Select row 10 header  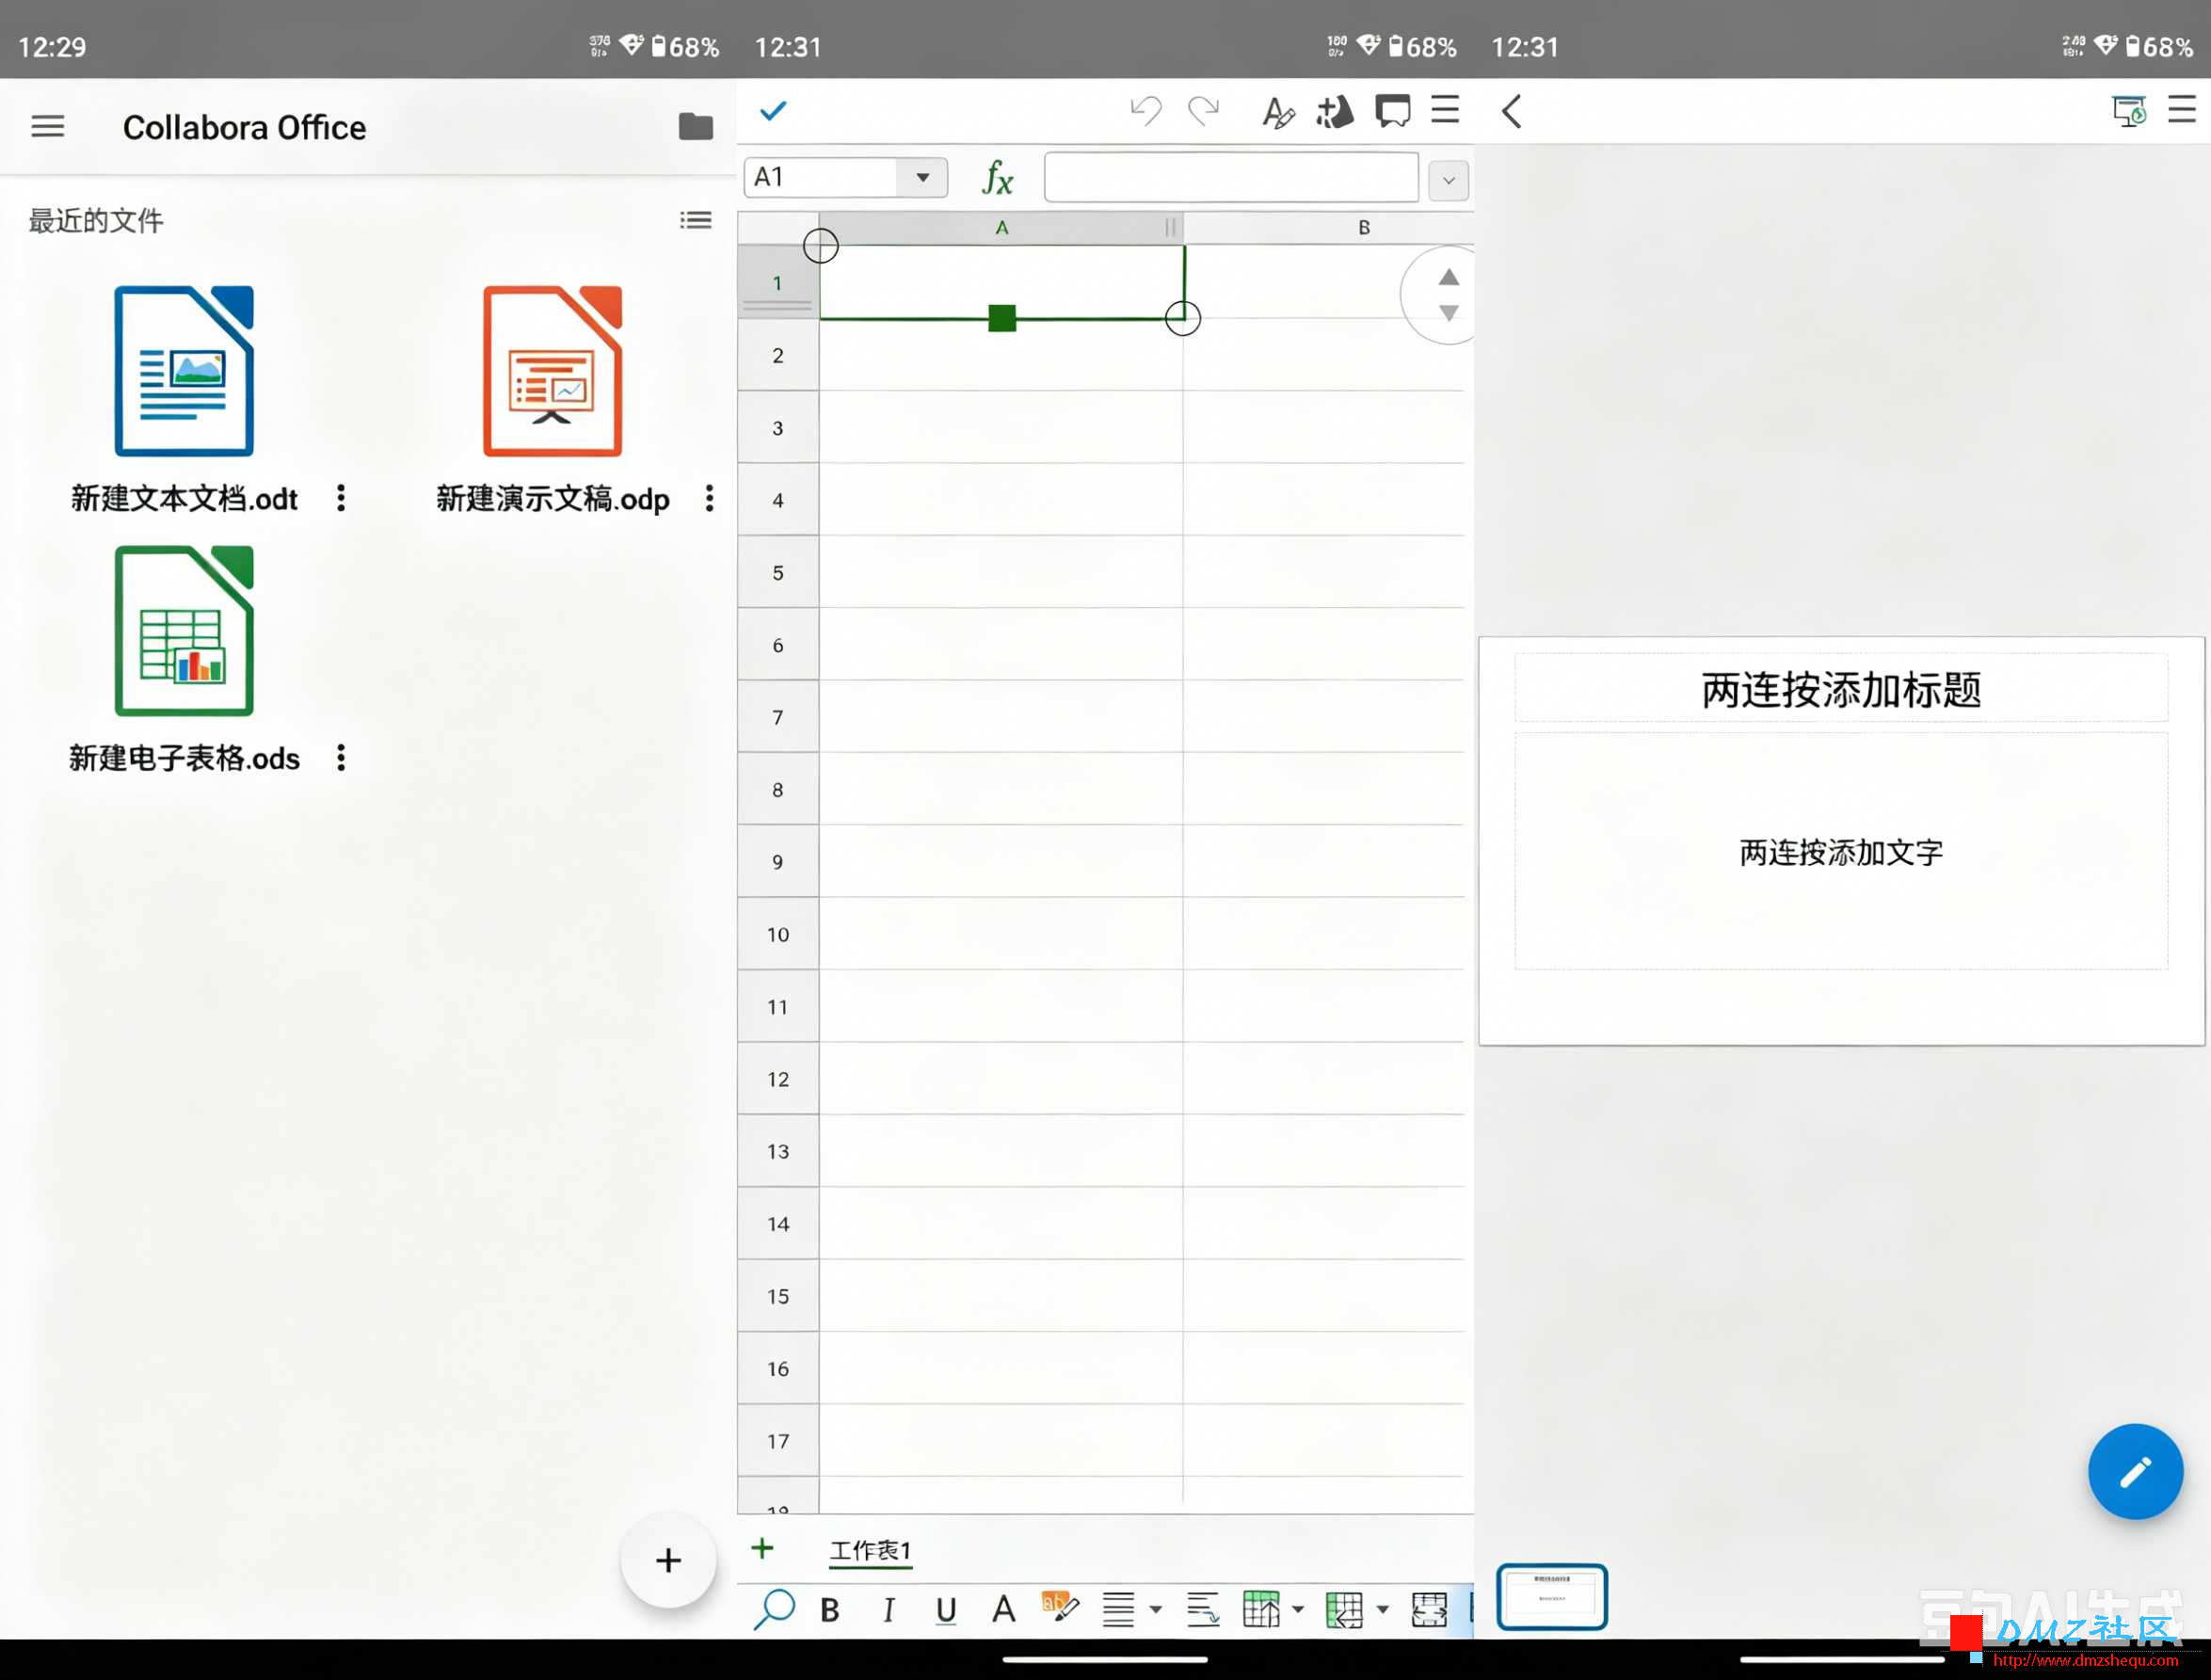(x=778, y=935)
